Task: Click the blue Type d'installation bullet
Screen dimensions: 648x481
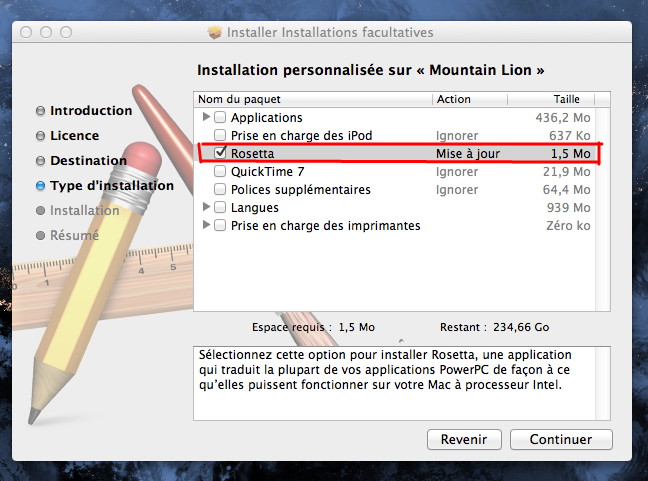Action: 40,186
